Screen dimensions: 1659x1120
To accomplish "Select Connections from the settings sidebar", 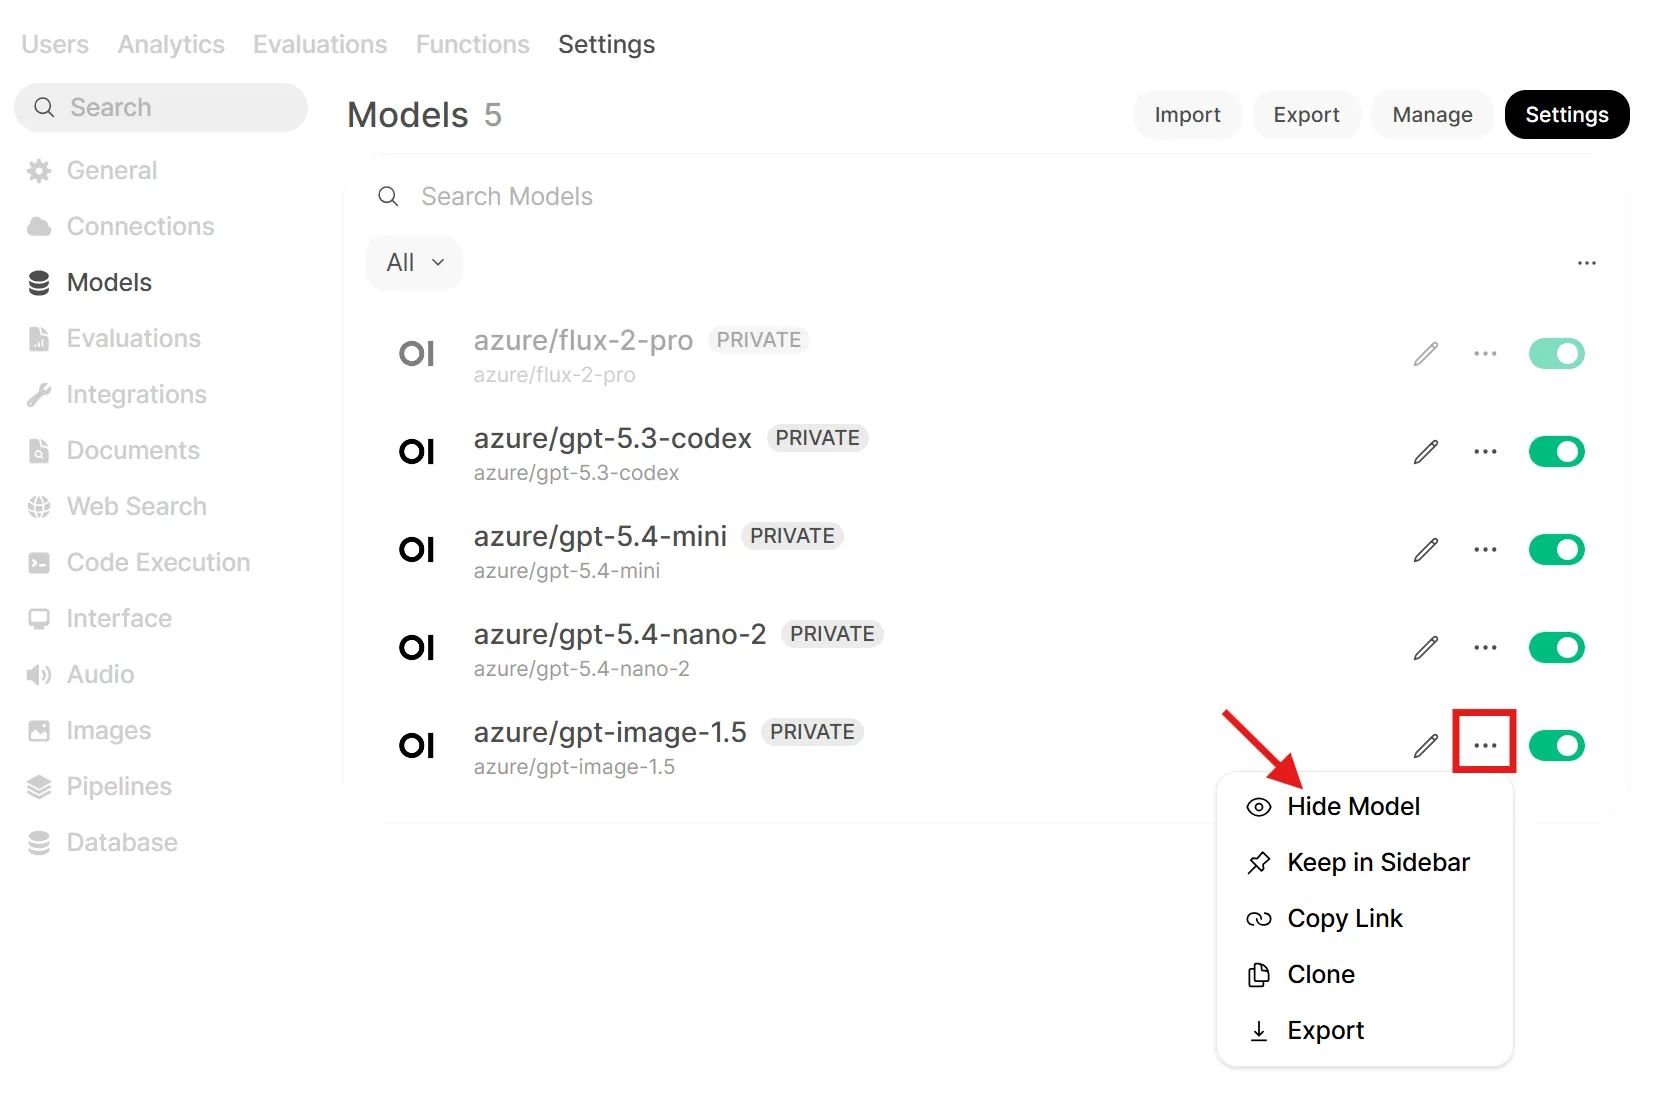I will pos(139,226).
